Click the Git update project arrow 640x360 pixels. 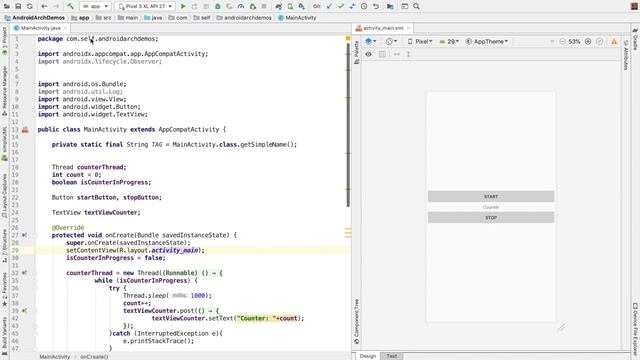pos(329,7)
